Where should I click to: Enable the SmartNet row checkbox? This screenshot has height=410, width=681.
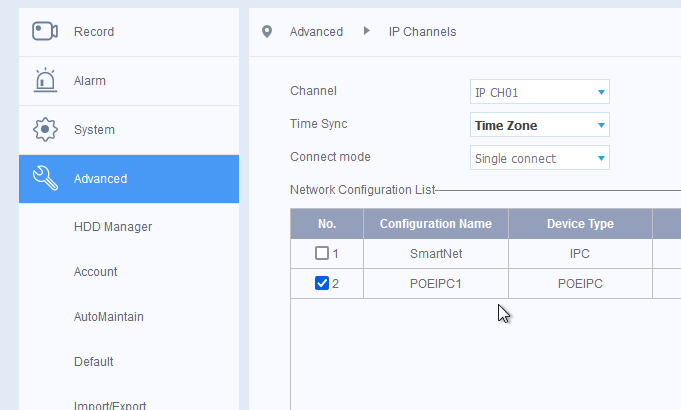point(321,254)
